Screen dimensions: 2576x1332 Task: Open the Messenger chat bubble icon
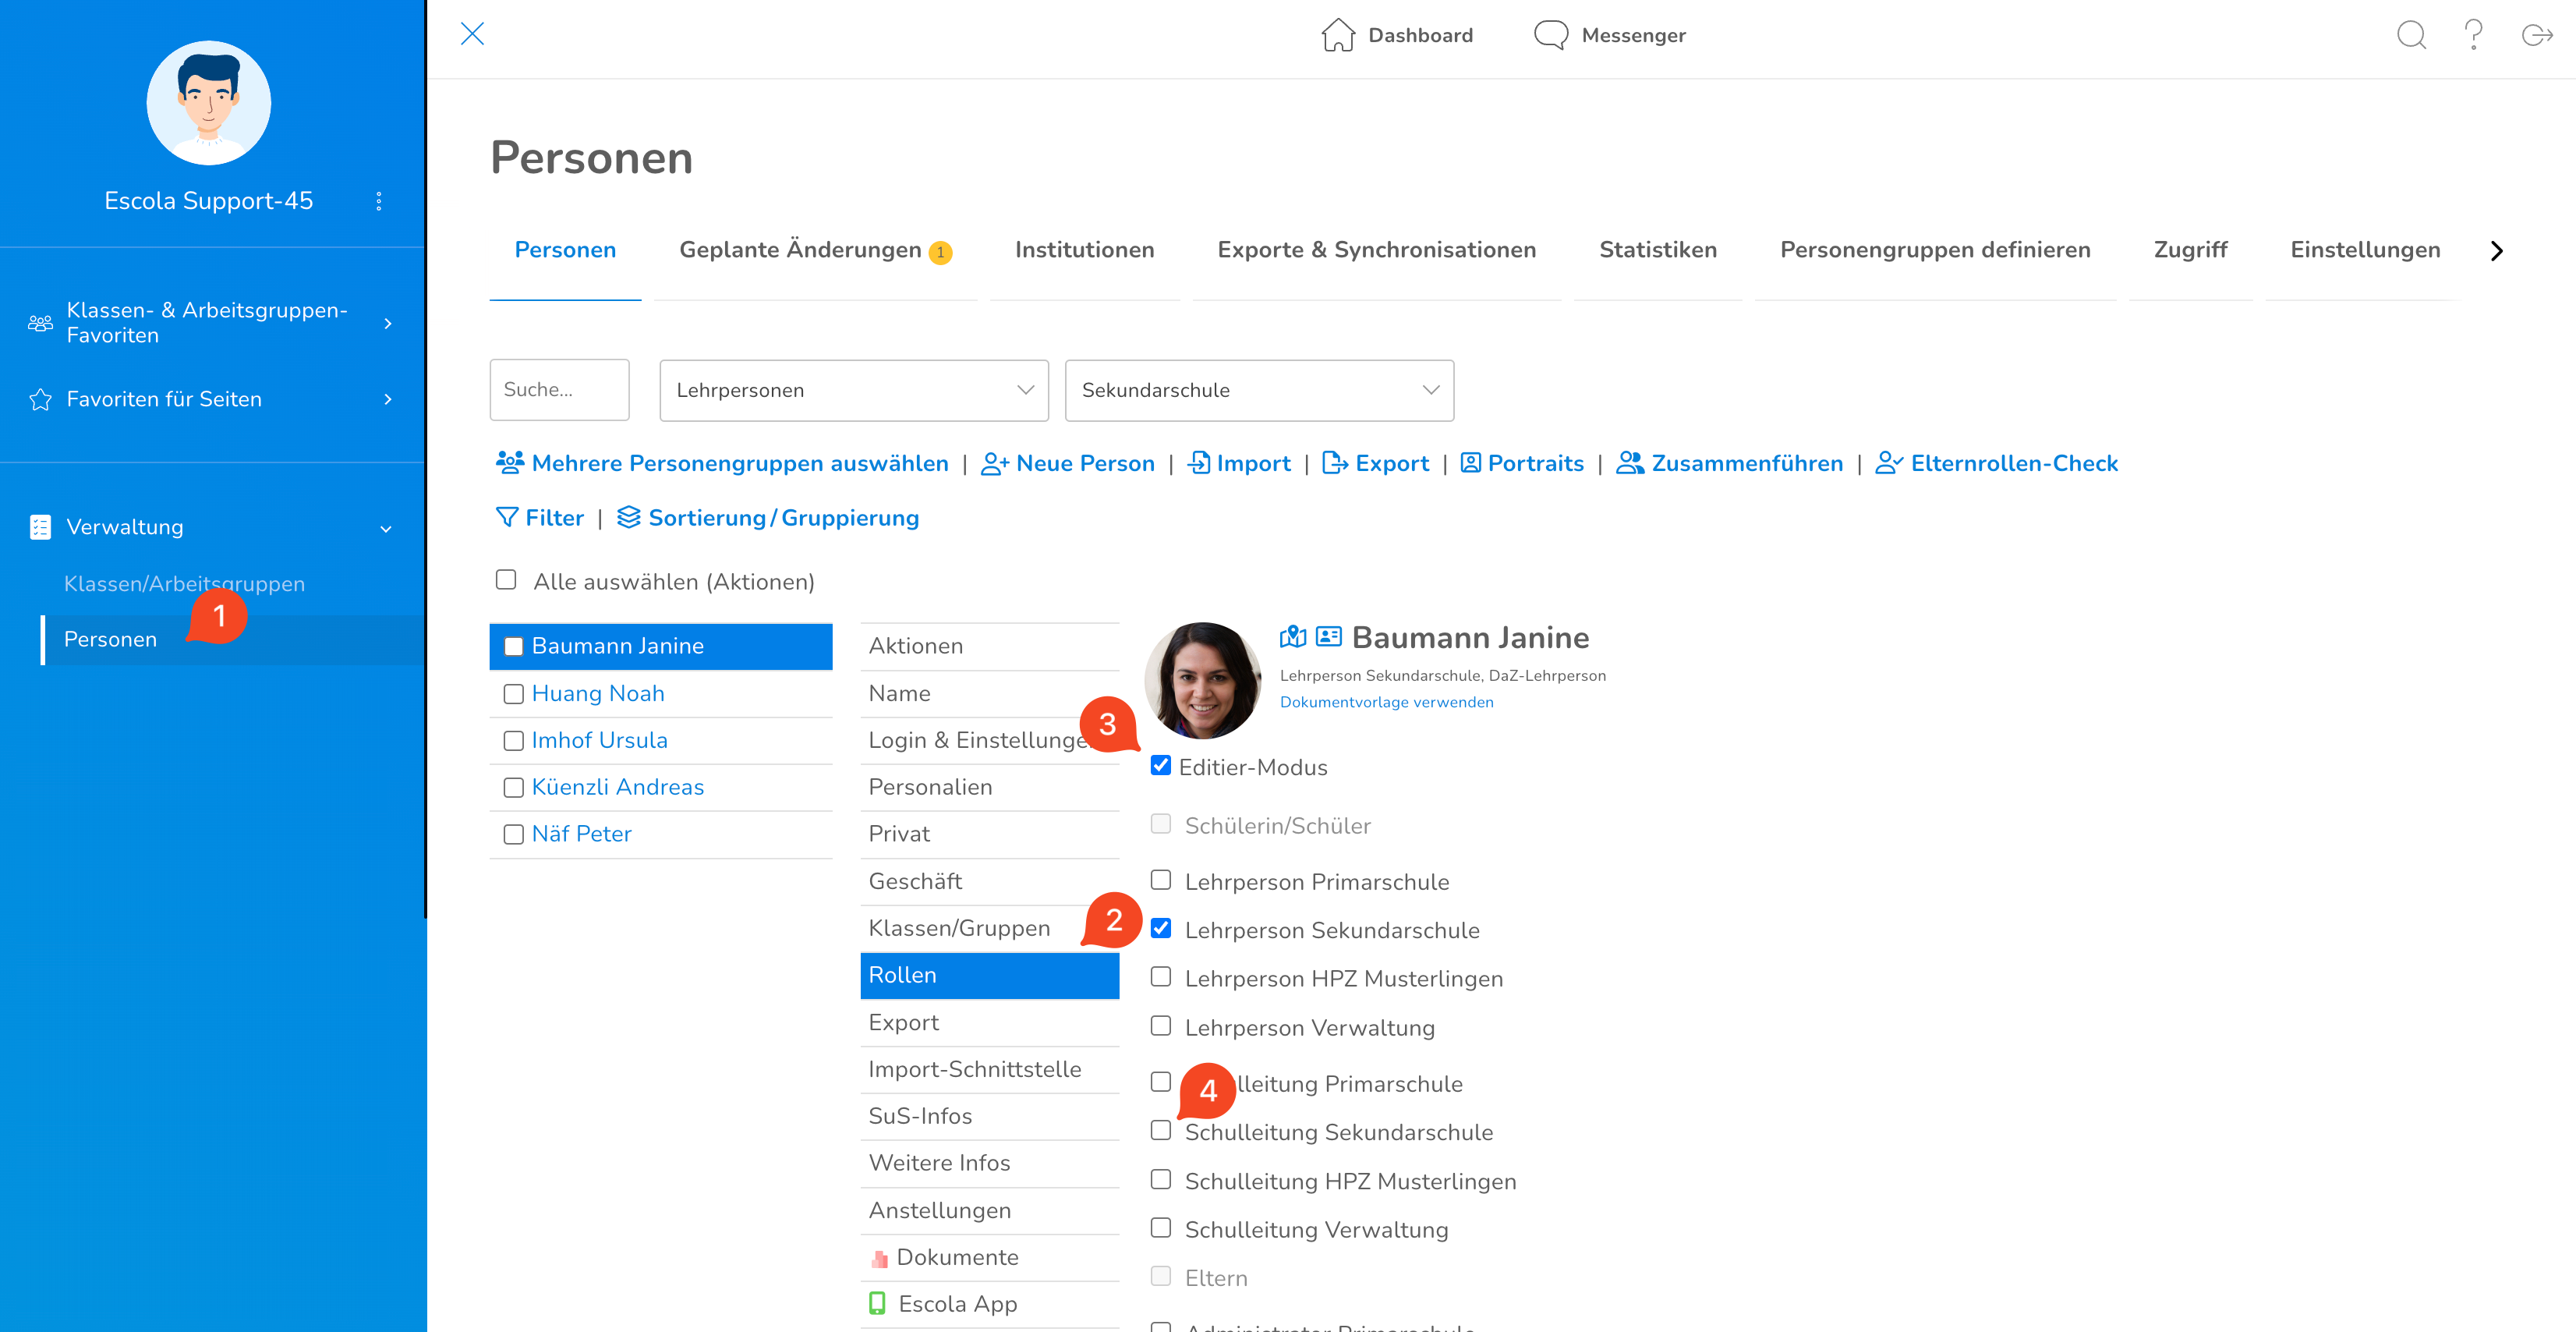1550,35
